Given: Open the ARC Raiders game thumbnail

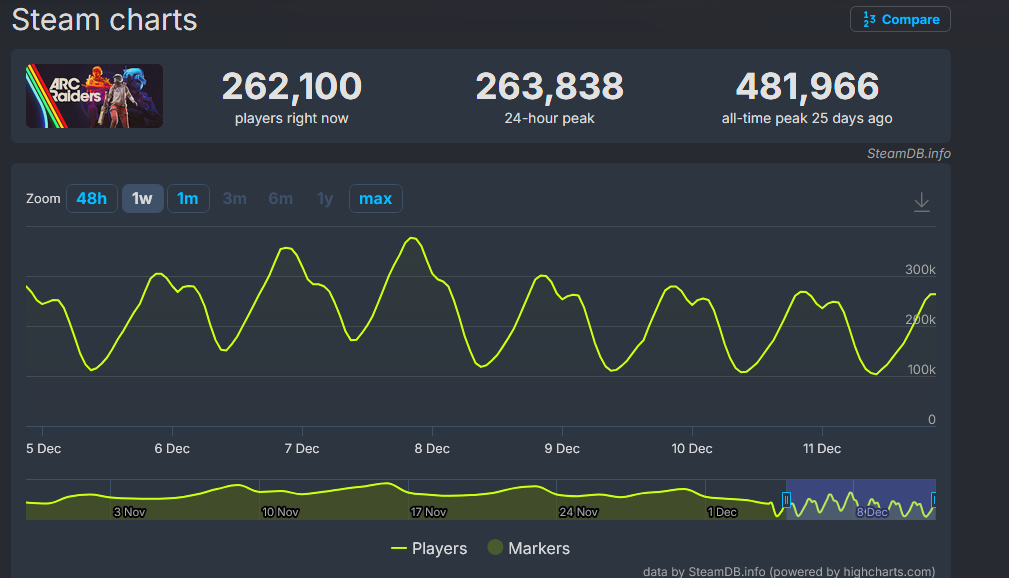Looking at the screenshot, I should 94,96.
